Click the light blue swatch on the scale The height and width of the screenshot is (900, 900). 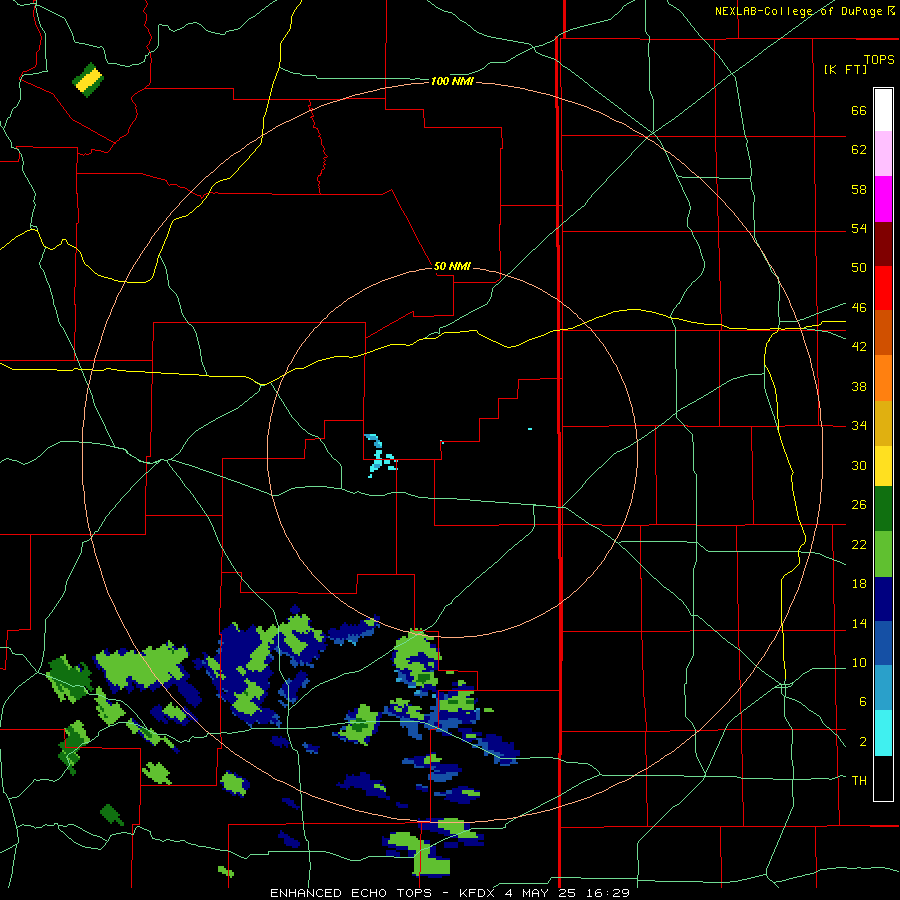point(883,688)
